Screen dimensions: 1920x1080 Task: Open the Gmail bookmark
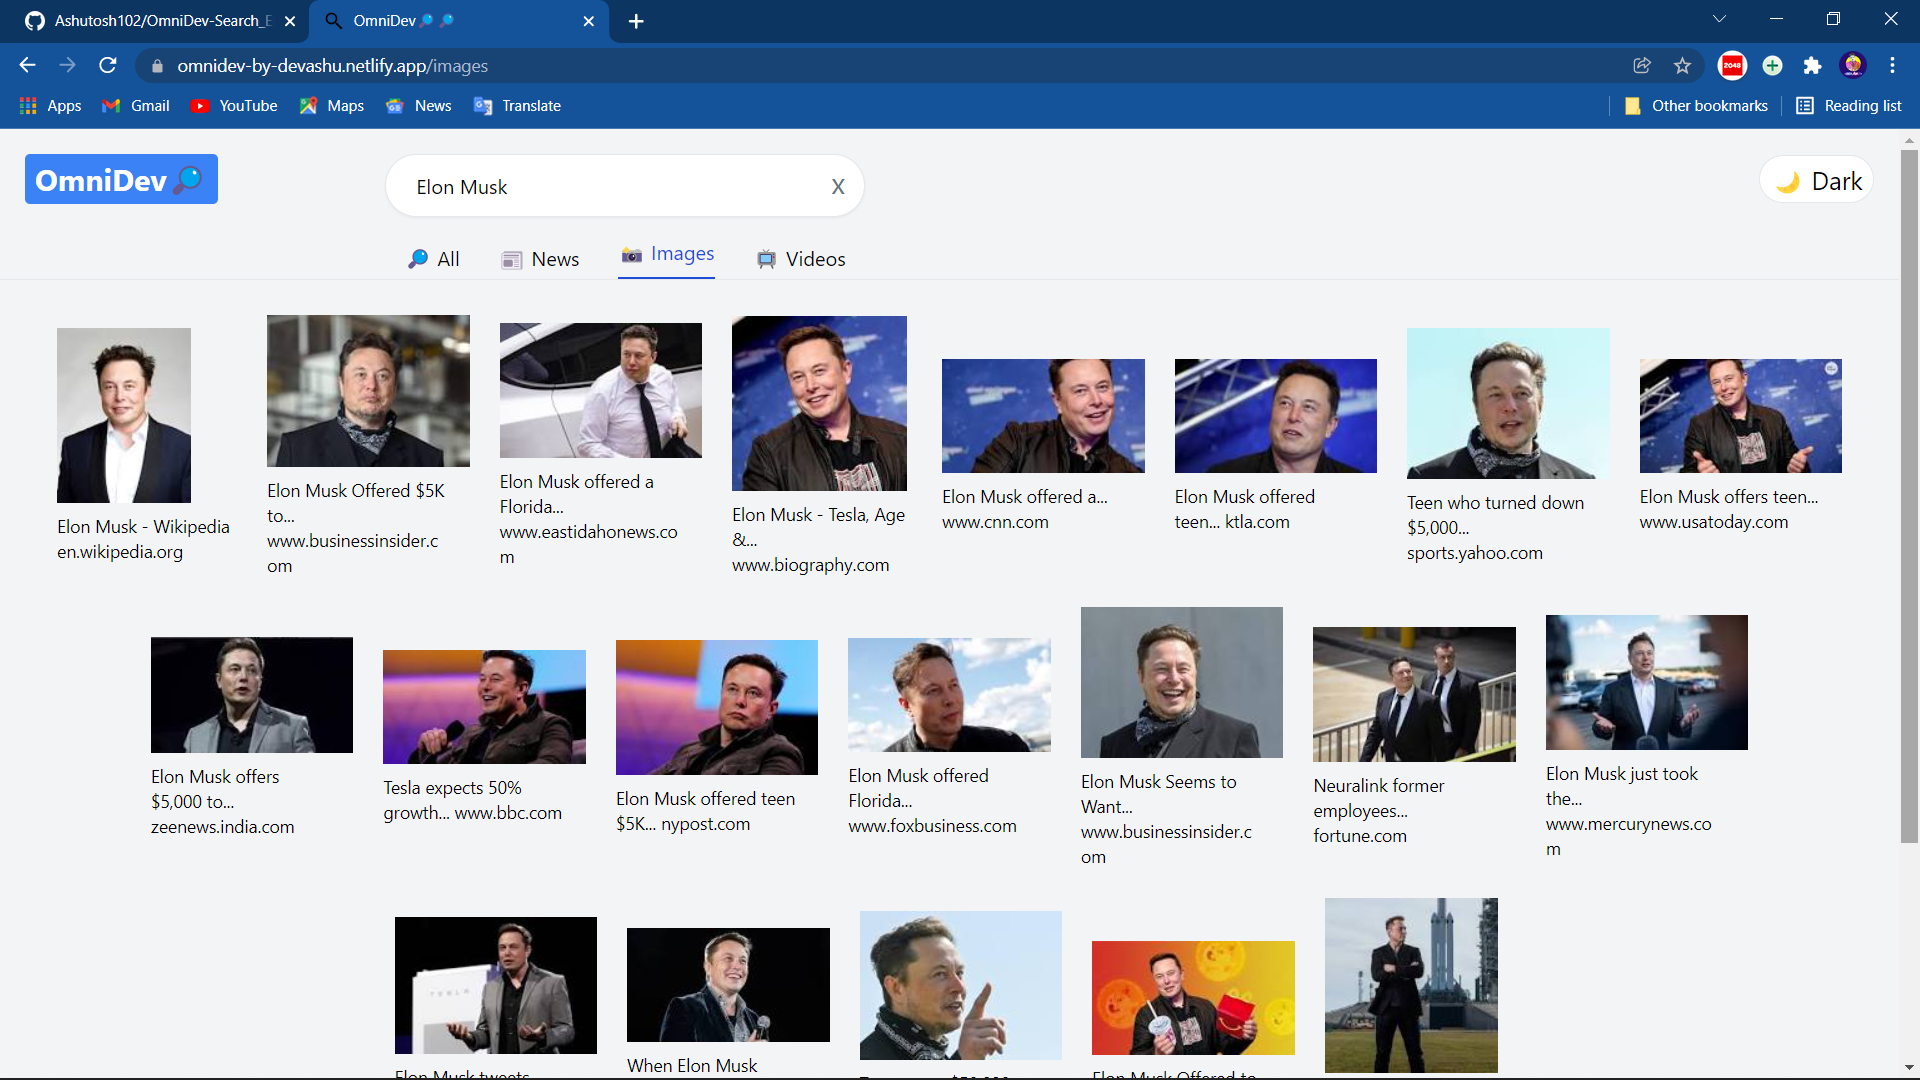point(136,106)
